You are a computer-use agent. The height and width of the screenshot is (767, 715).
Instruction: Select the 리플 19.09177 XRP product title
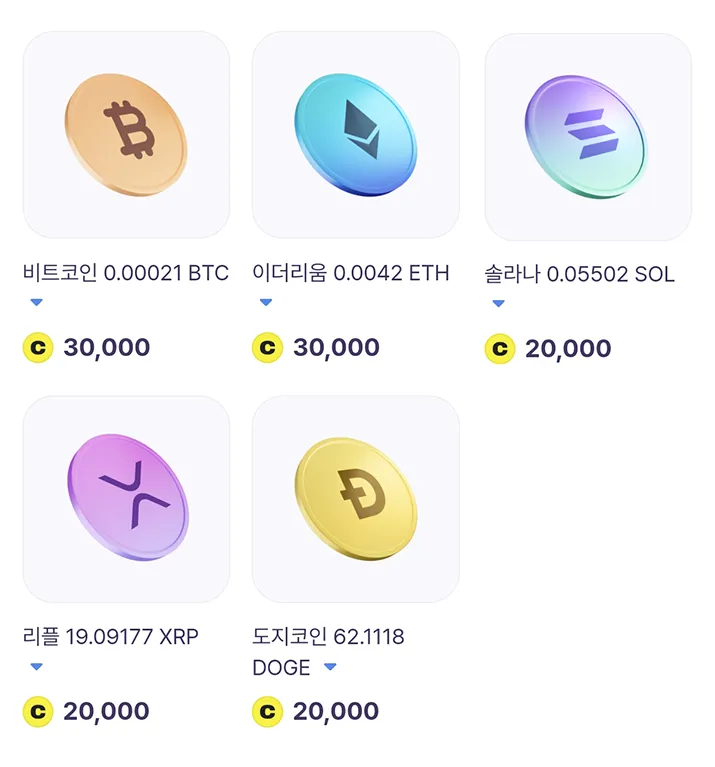110,637
